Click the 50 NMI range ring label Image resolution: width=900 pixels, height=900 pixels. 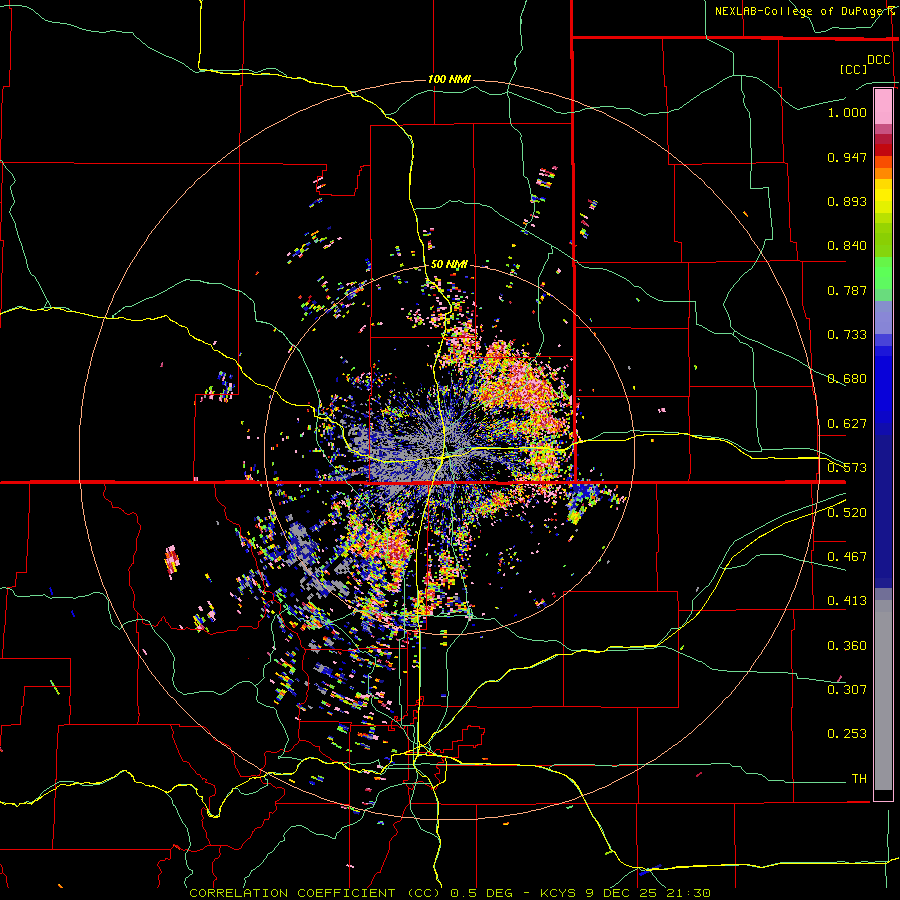coord(449,264)
